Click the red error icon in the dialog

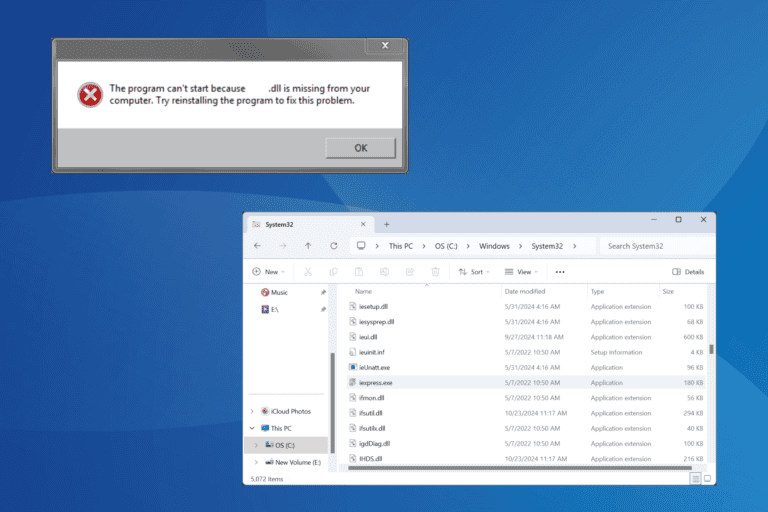tap(90, 95)
